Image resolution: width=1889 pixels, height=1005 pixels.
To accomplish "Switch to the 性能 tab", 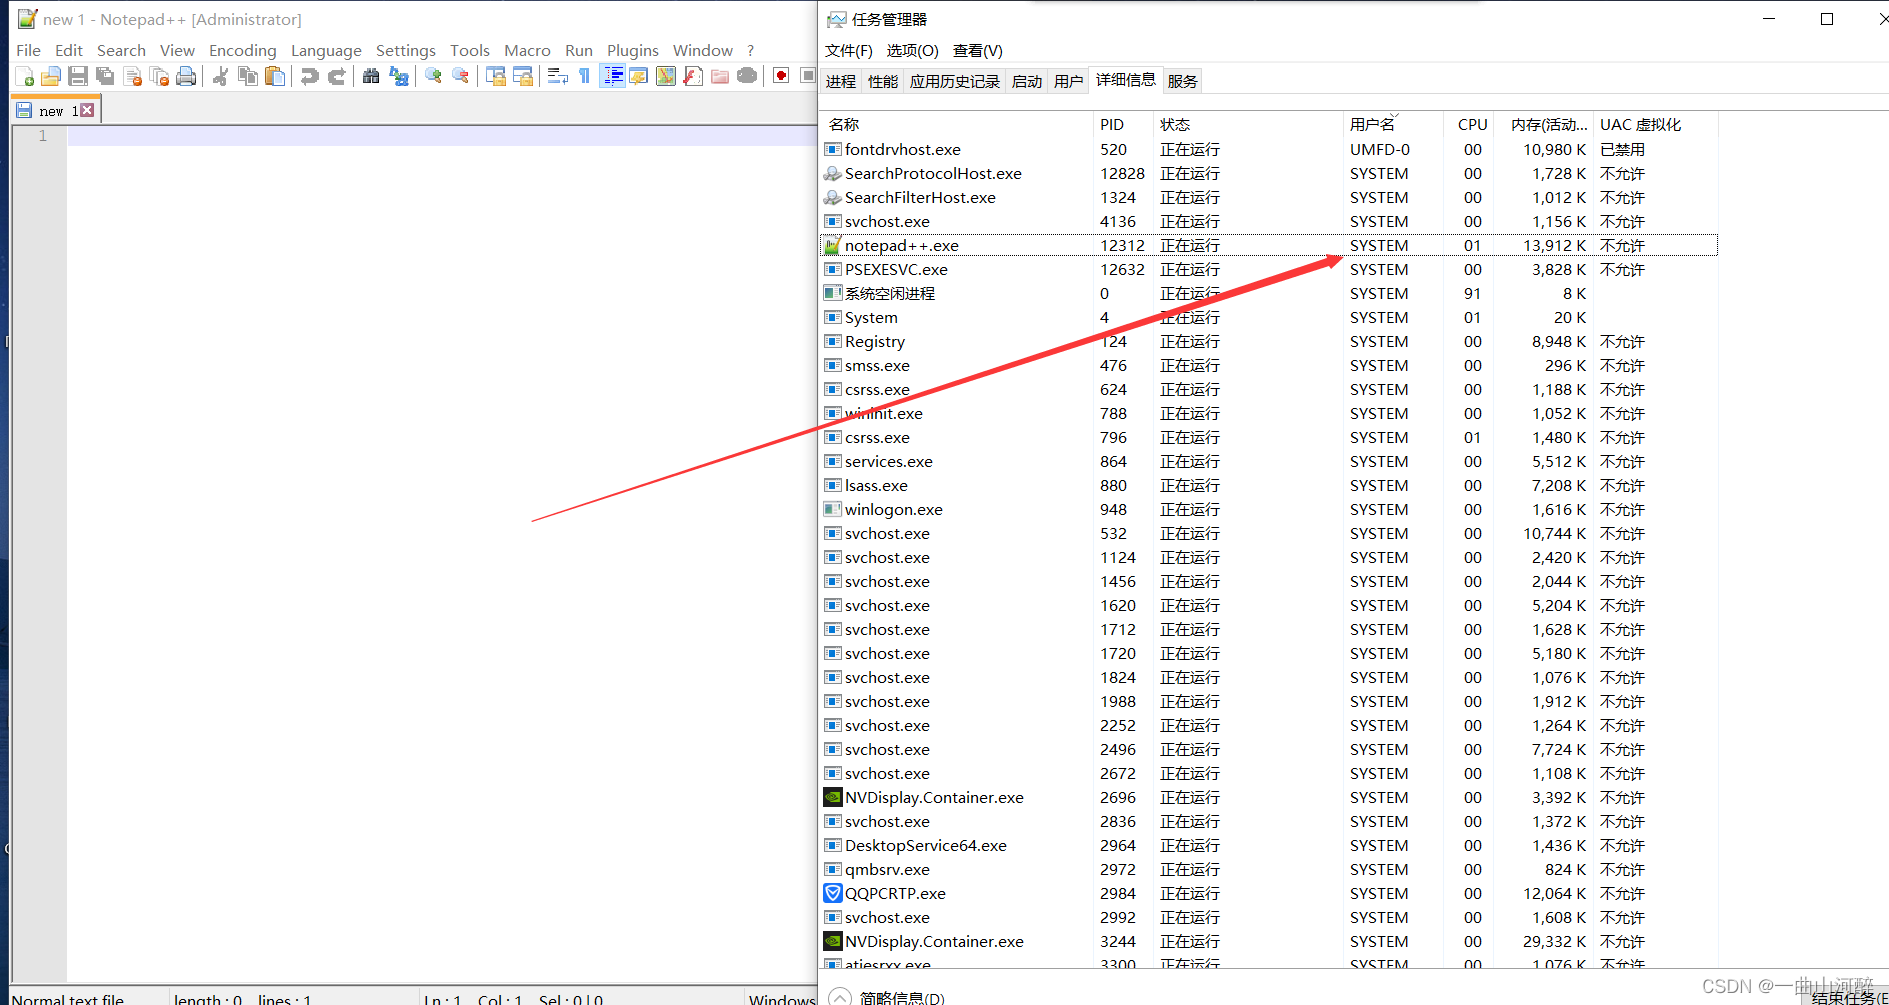I will point(883,81).
